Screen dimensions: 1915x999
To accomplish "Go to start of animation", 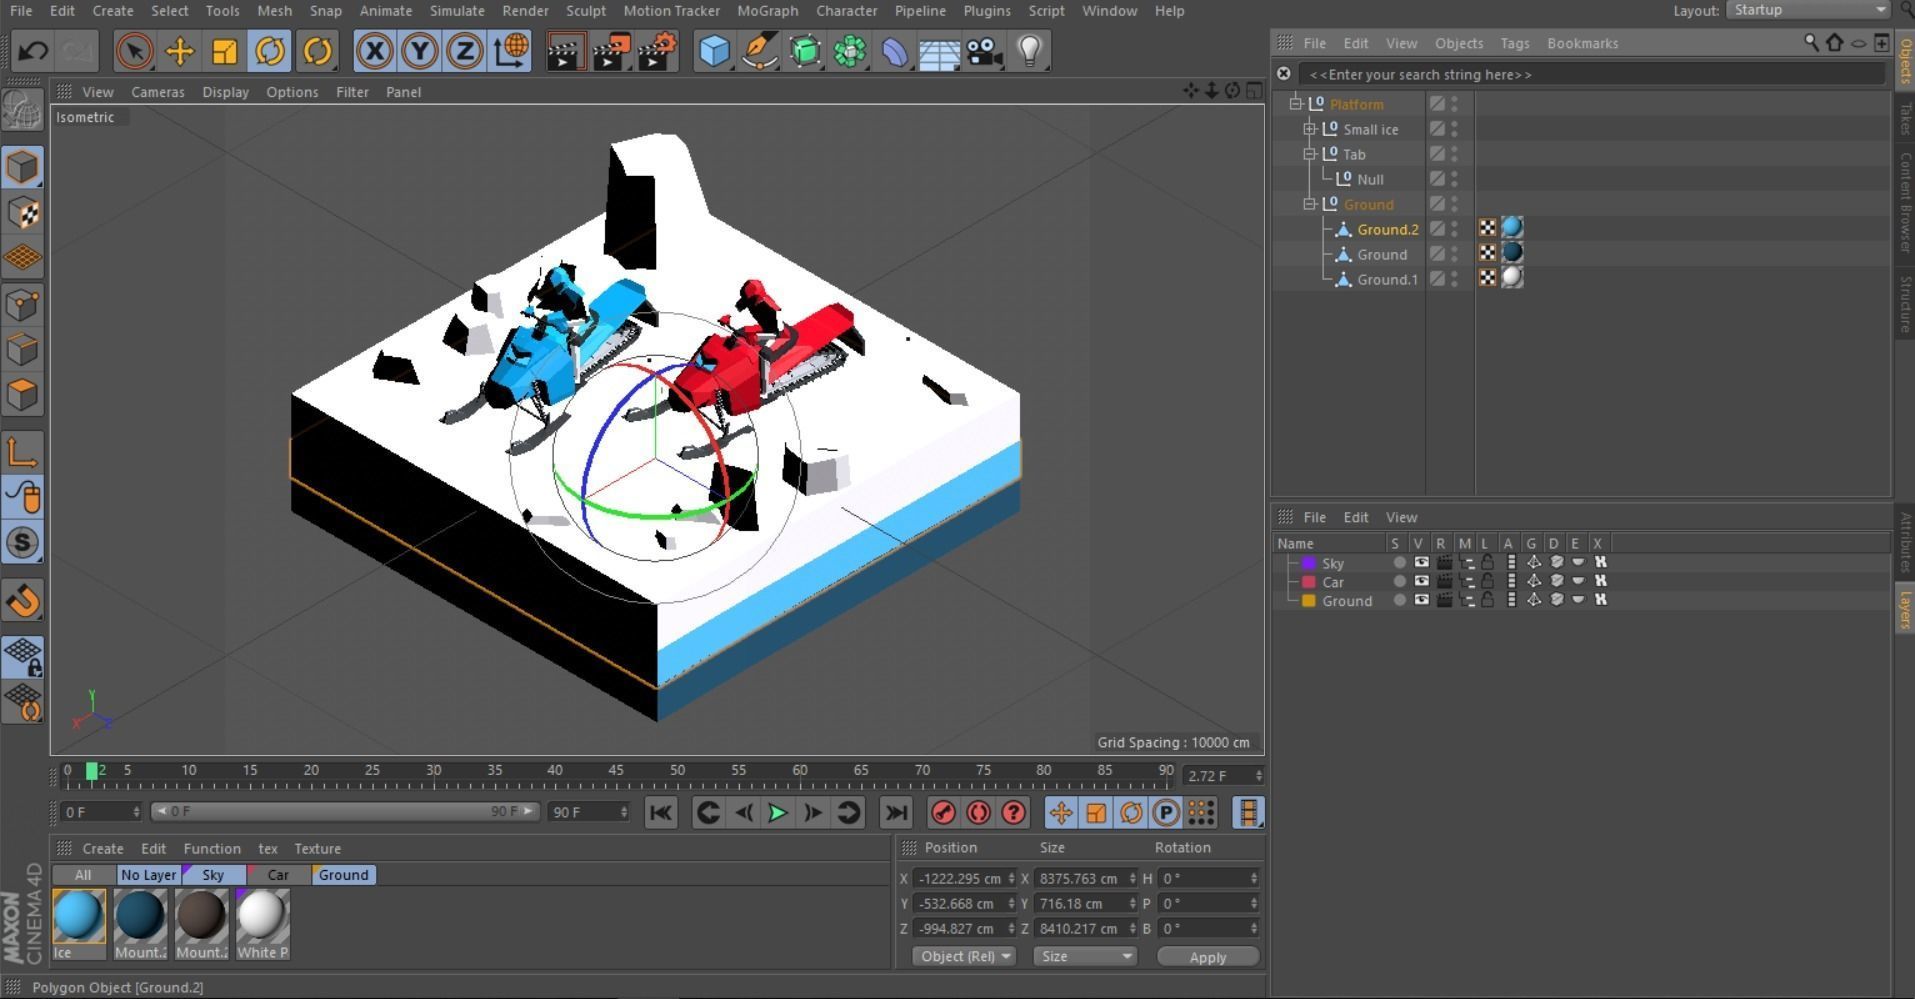I will (661, 813).
